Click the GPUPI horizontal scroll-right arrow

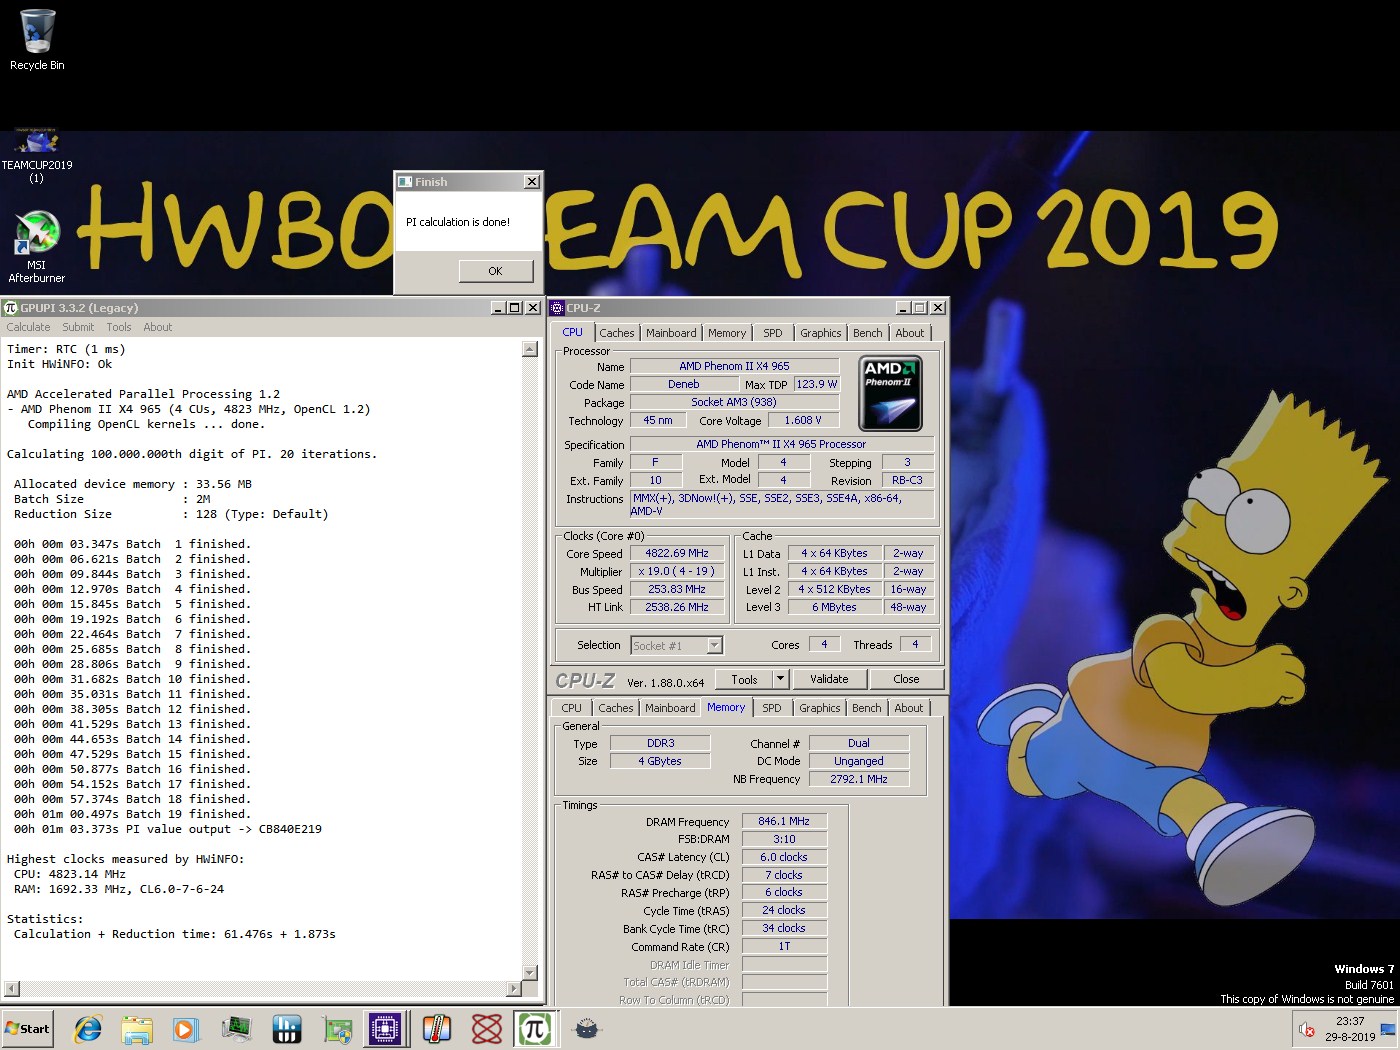514,989
